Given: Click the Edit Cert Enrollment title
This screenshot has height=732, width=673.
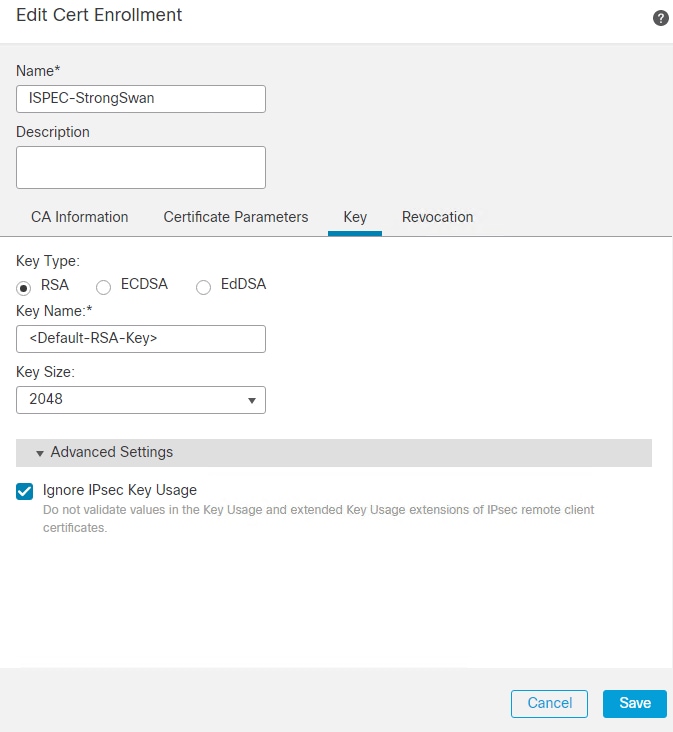Looking at the screenshot, I should tap(99, 15).
